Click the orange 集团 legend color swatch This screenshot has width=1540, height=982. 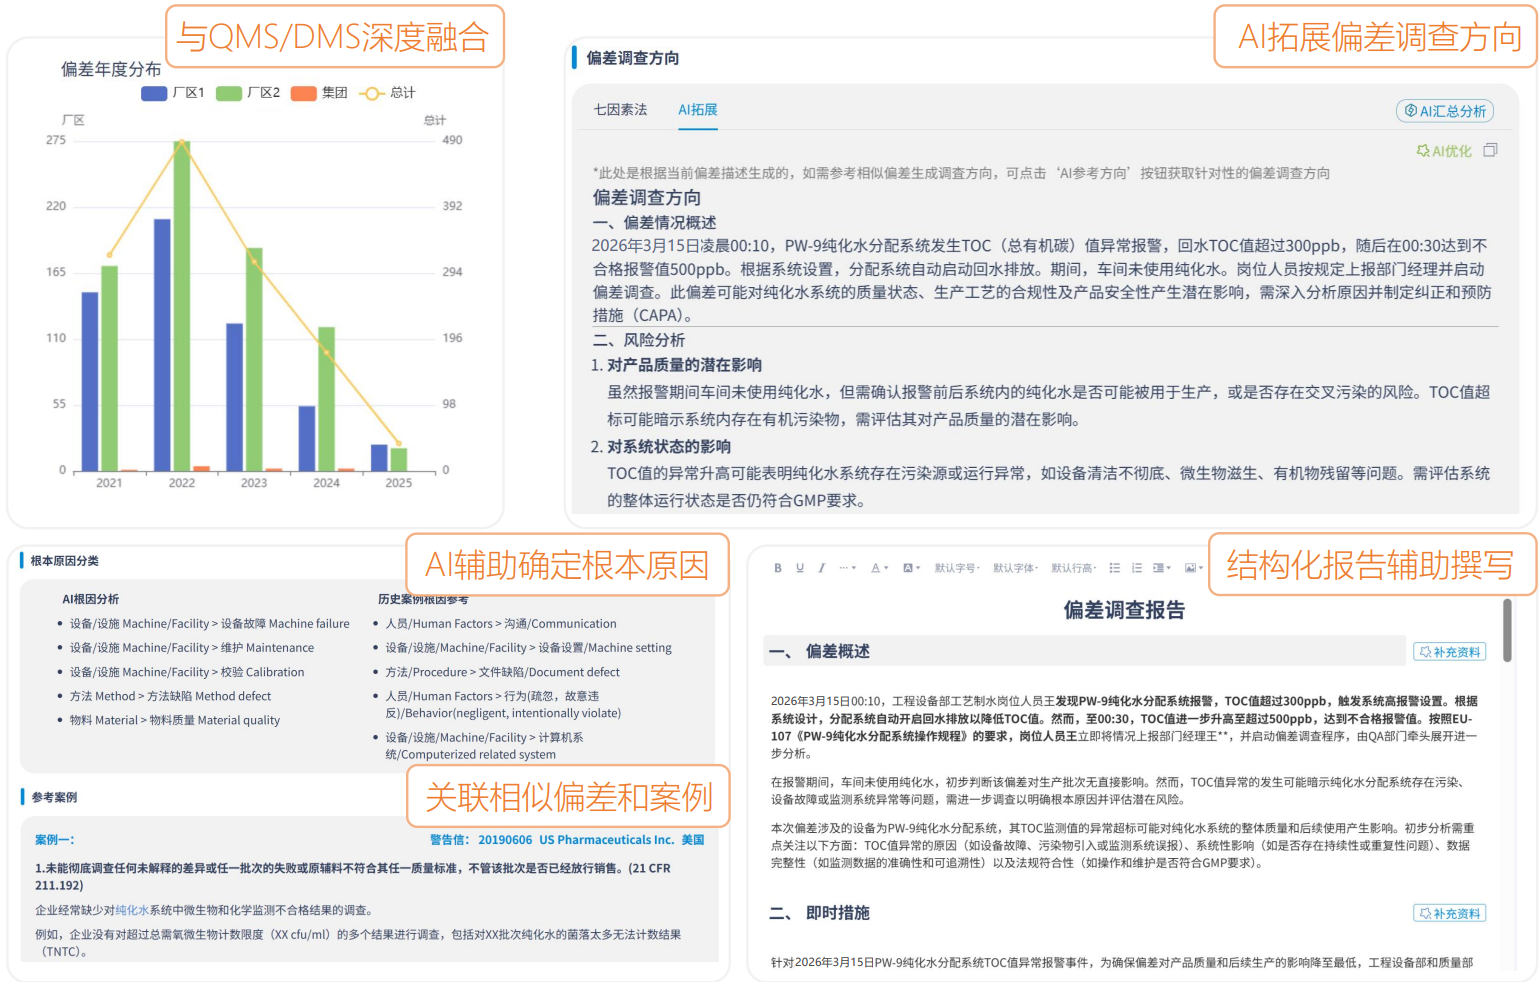303,93
